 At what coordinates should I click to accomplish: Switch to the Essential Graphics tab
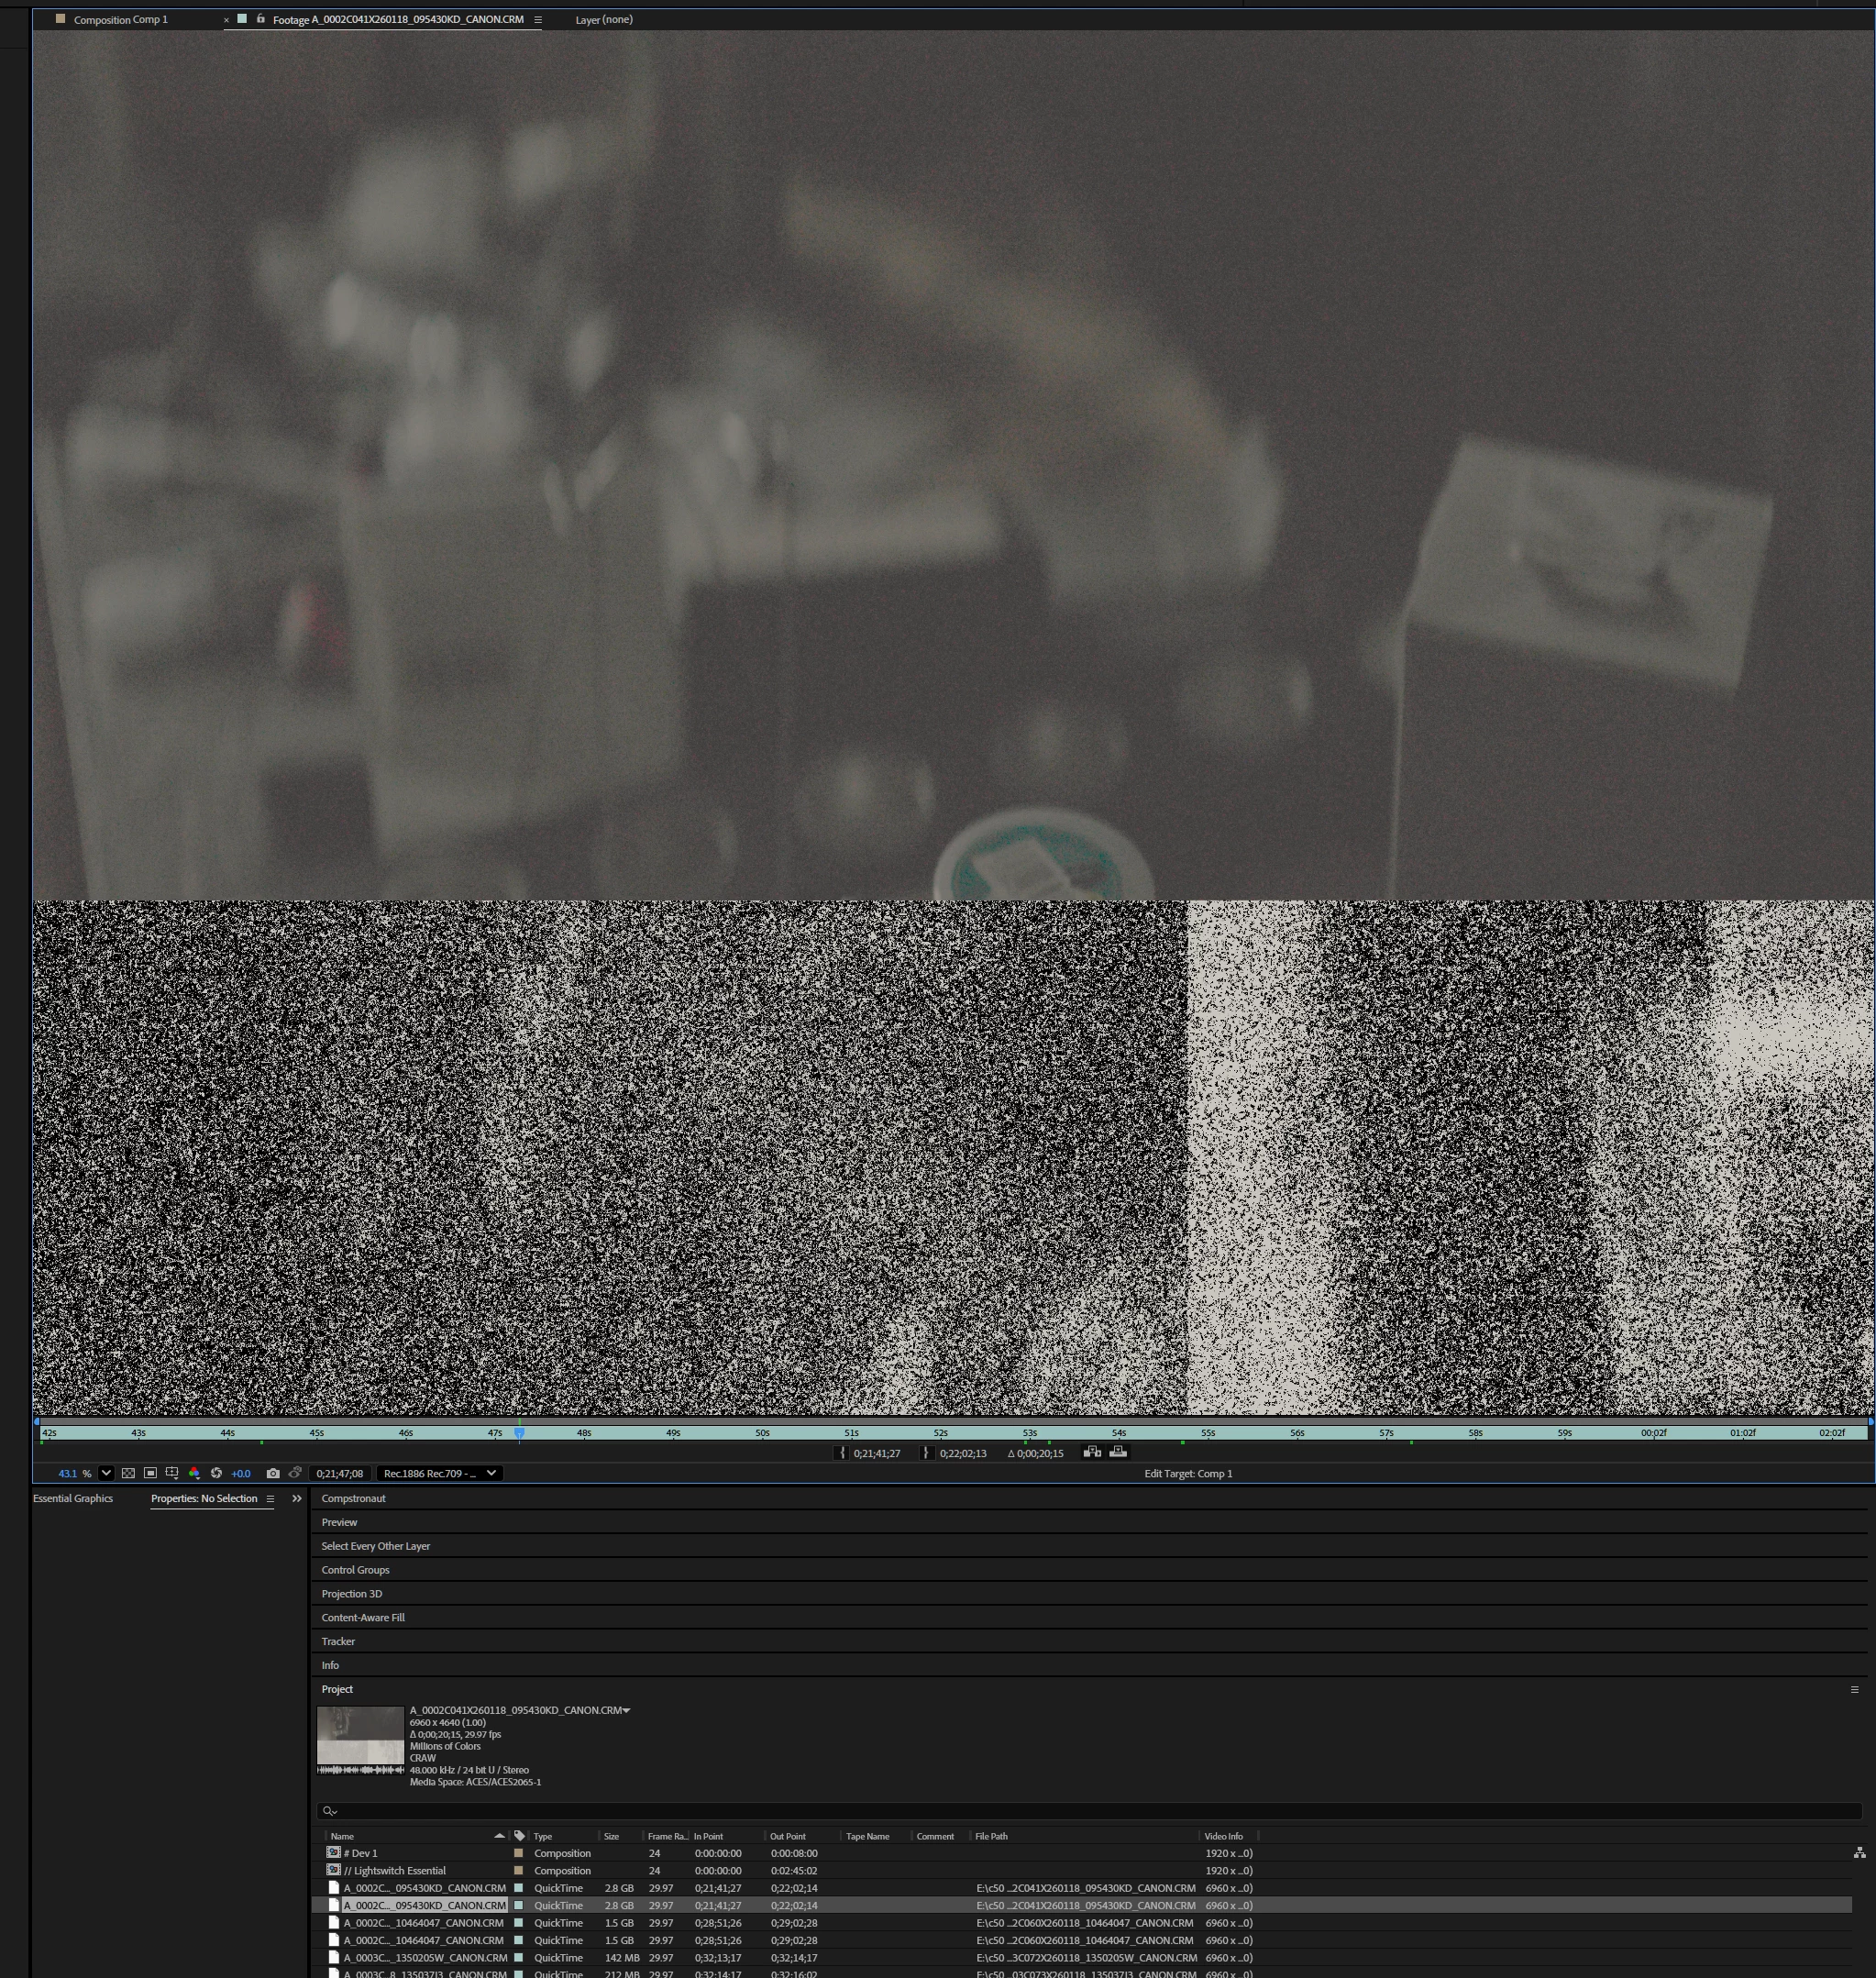tap(73, 1498)
